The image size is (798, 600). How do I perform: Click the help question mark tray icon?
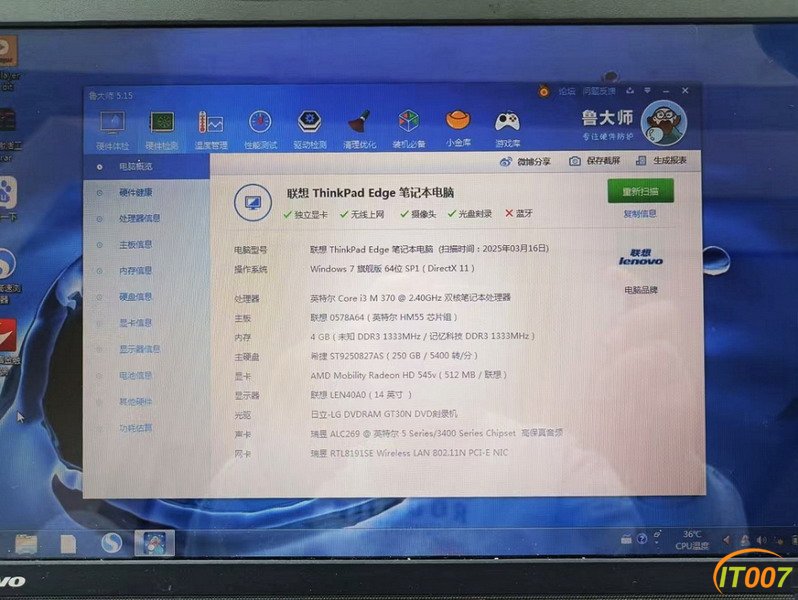(642, 538)
